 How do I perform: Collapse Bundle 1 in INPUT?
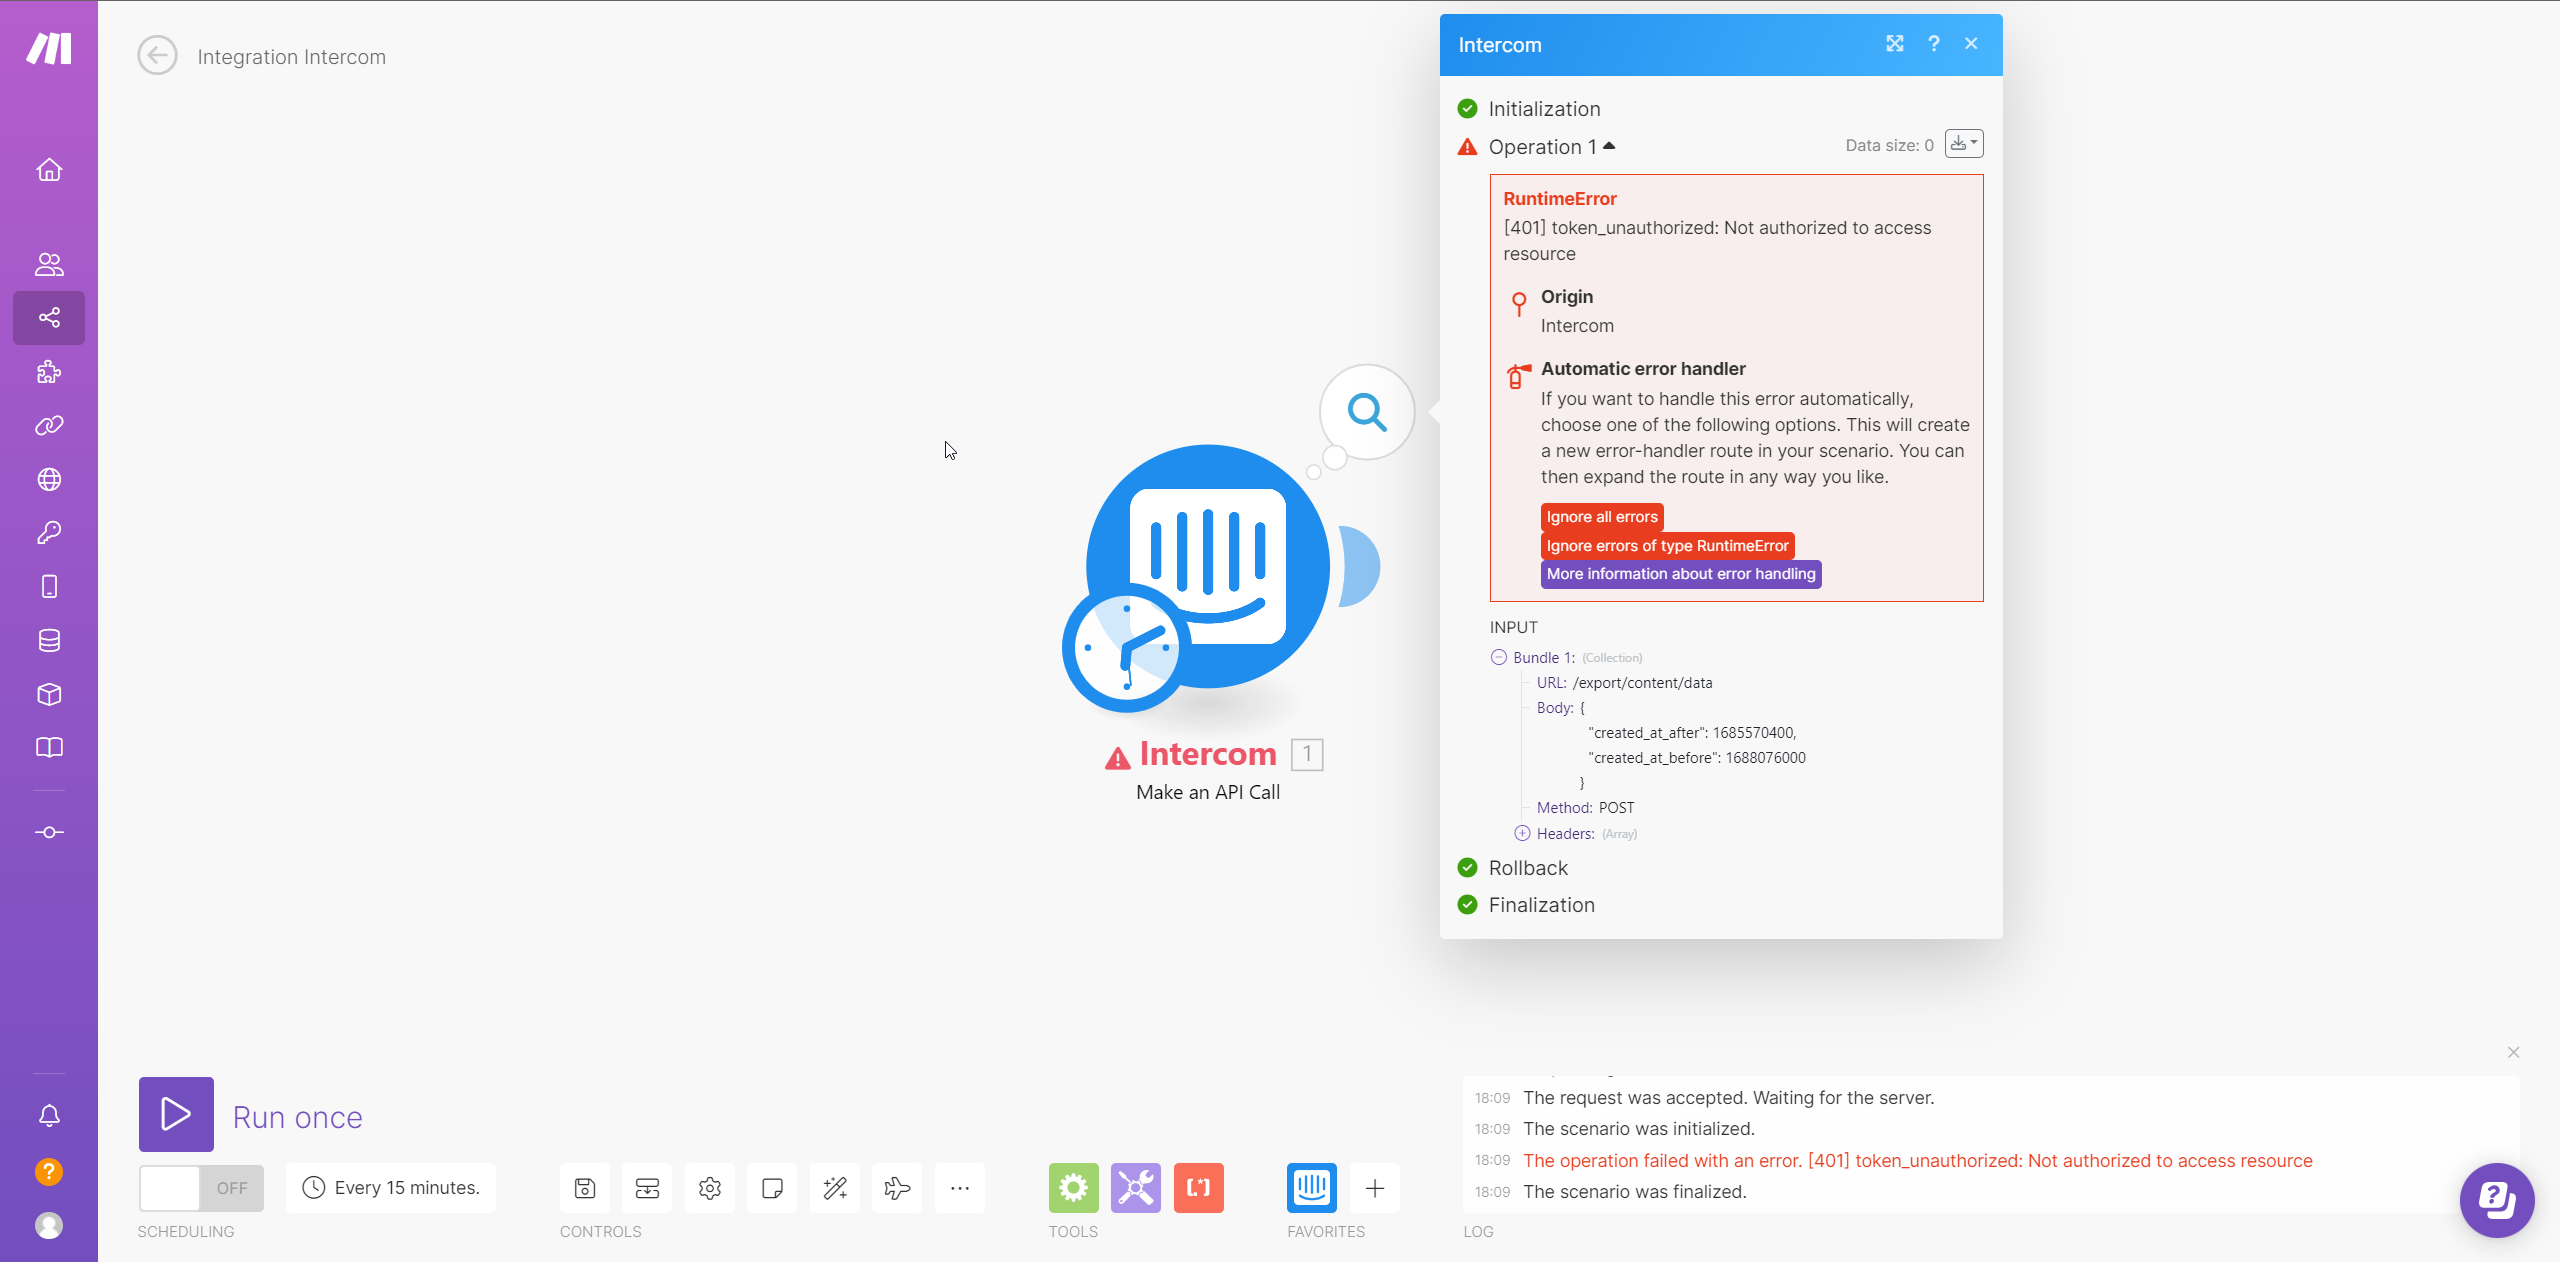point(1499,657)
